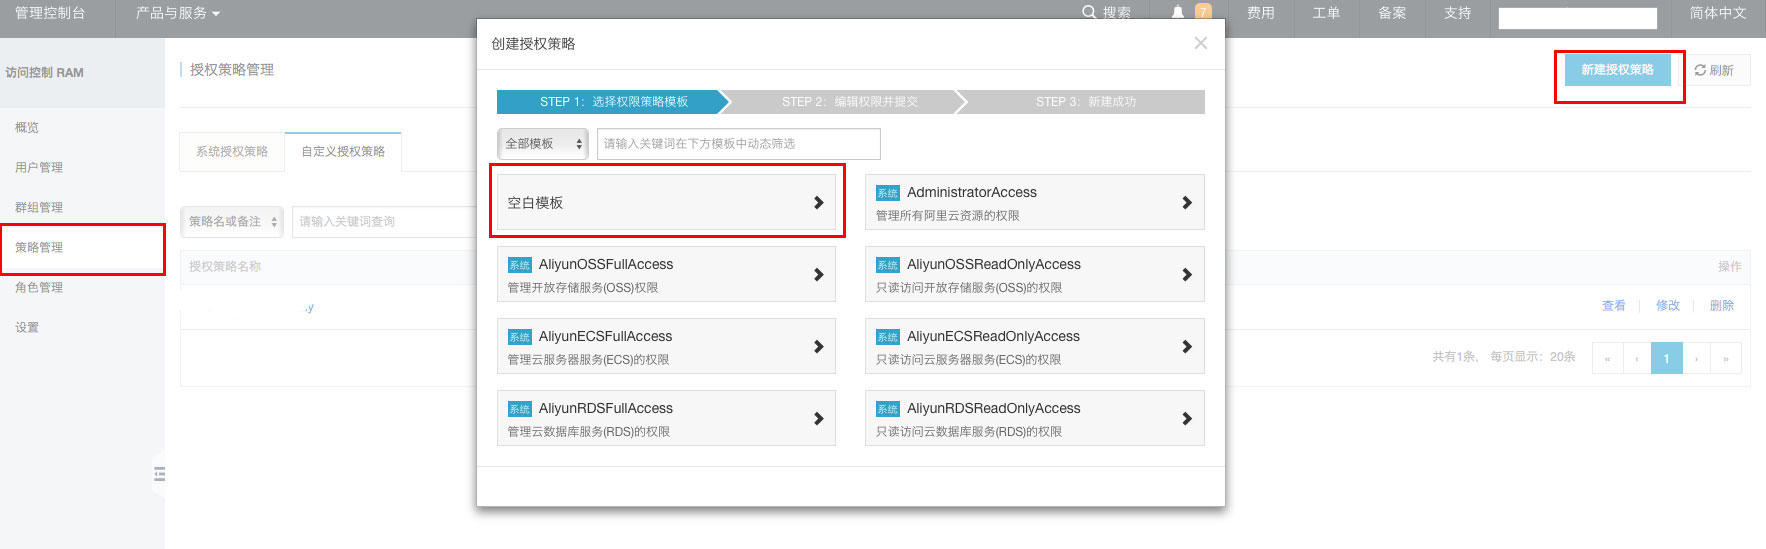The height and width of the screenshot is (549, 1766).
Task: Switch to 自定义授权策略 tab
Action: 343,152
